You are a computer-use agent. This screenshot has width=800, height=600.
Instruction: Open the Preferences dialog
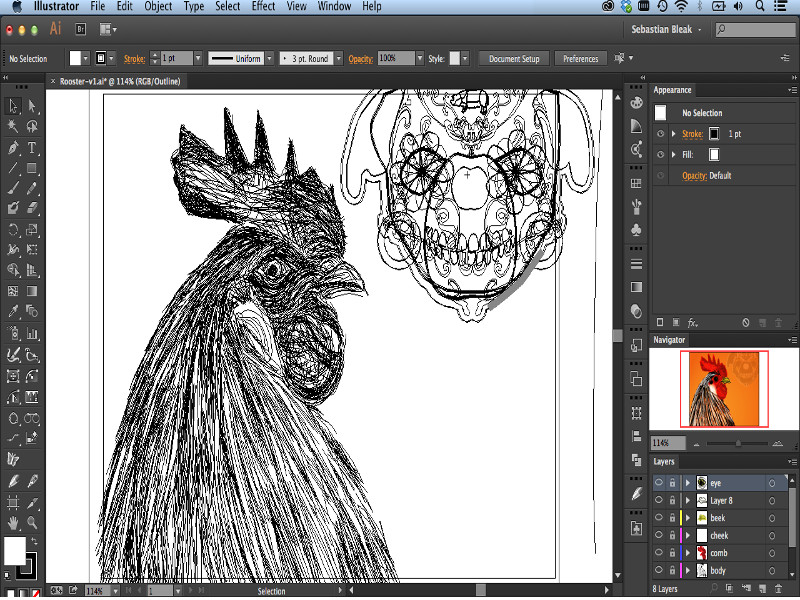(581, 58)
